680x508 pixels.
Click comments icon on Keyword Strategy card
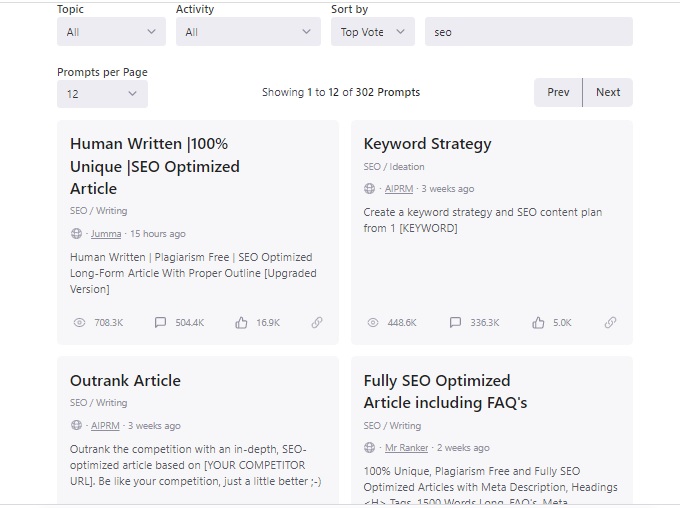(456, 323)
